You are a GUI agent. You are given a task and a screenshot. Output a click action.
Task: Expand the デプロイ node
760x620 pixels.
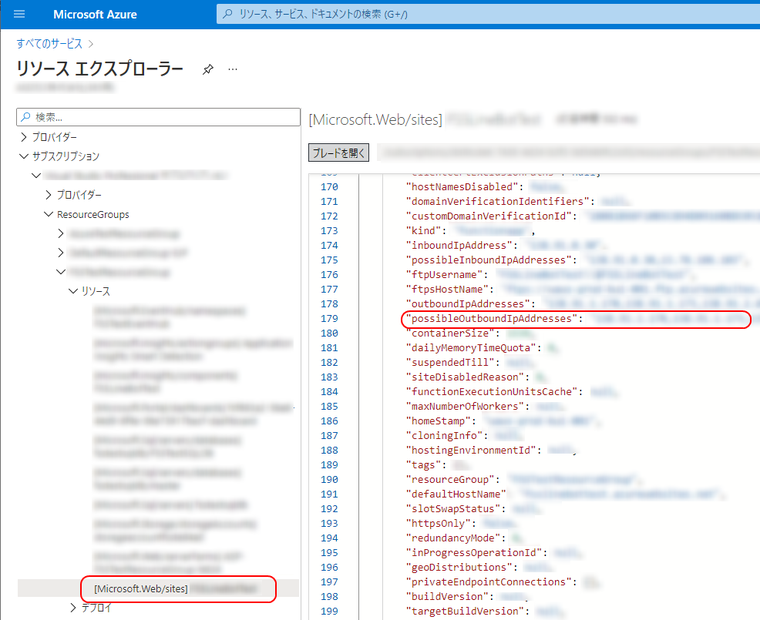pyautogui.click(x=73, y=608)
